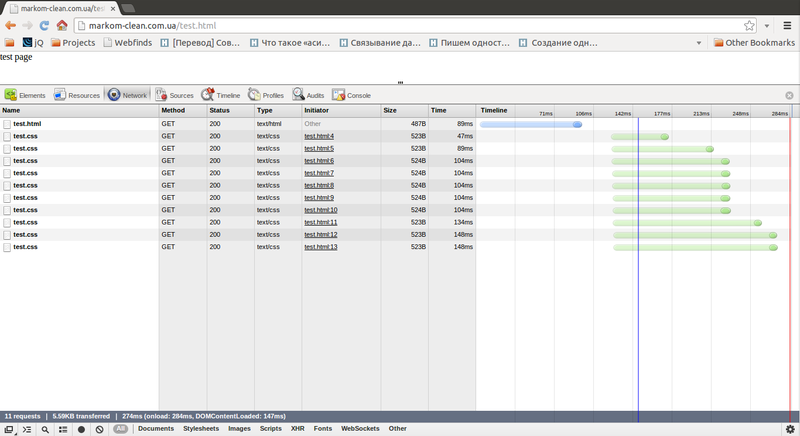Show the console drawer icon
The image size is (800, 436).
pyautogui.click(x=27, y=429)
